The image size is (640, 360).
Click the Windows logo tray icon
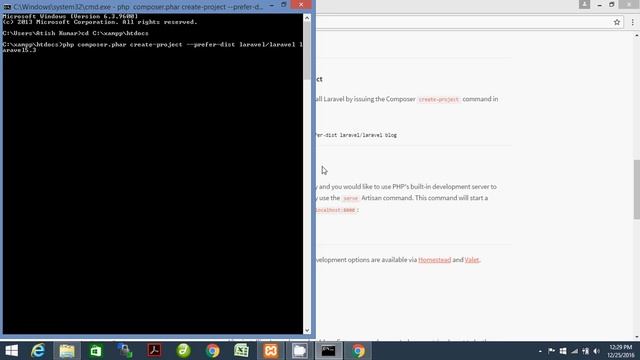pos(563,351)
